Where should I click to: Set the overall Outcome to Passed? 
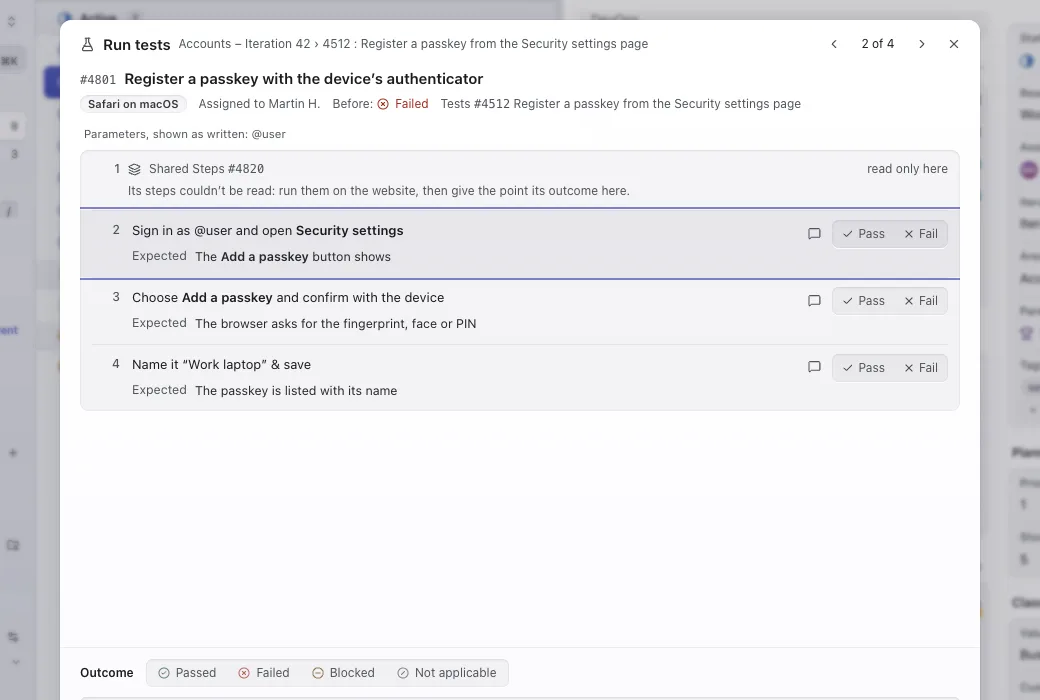click(187, 673)
